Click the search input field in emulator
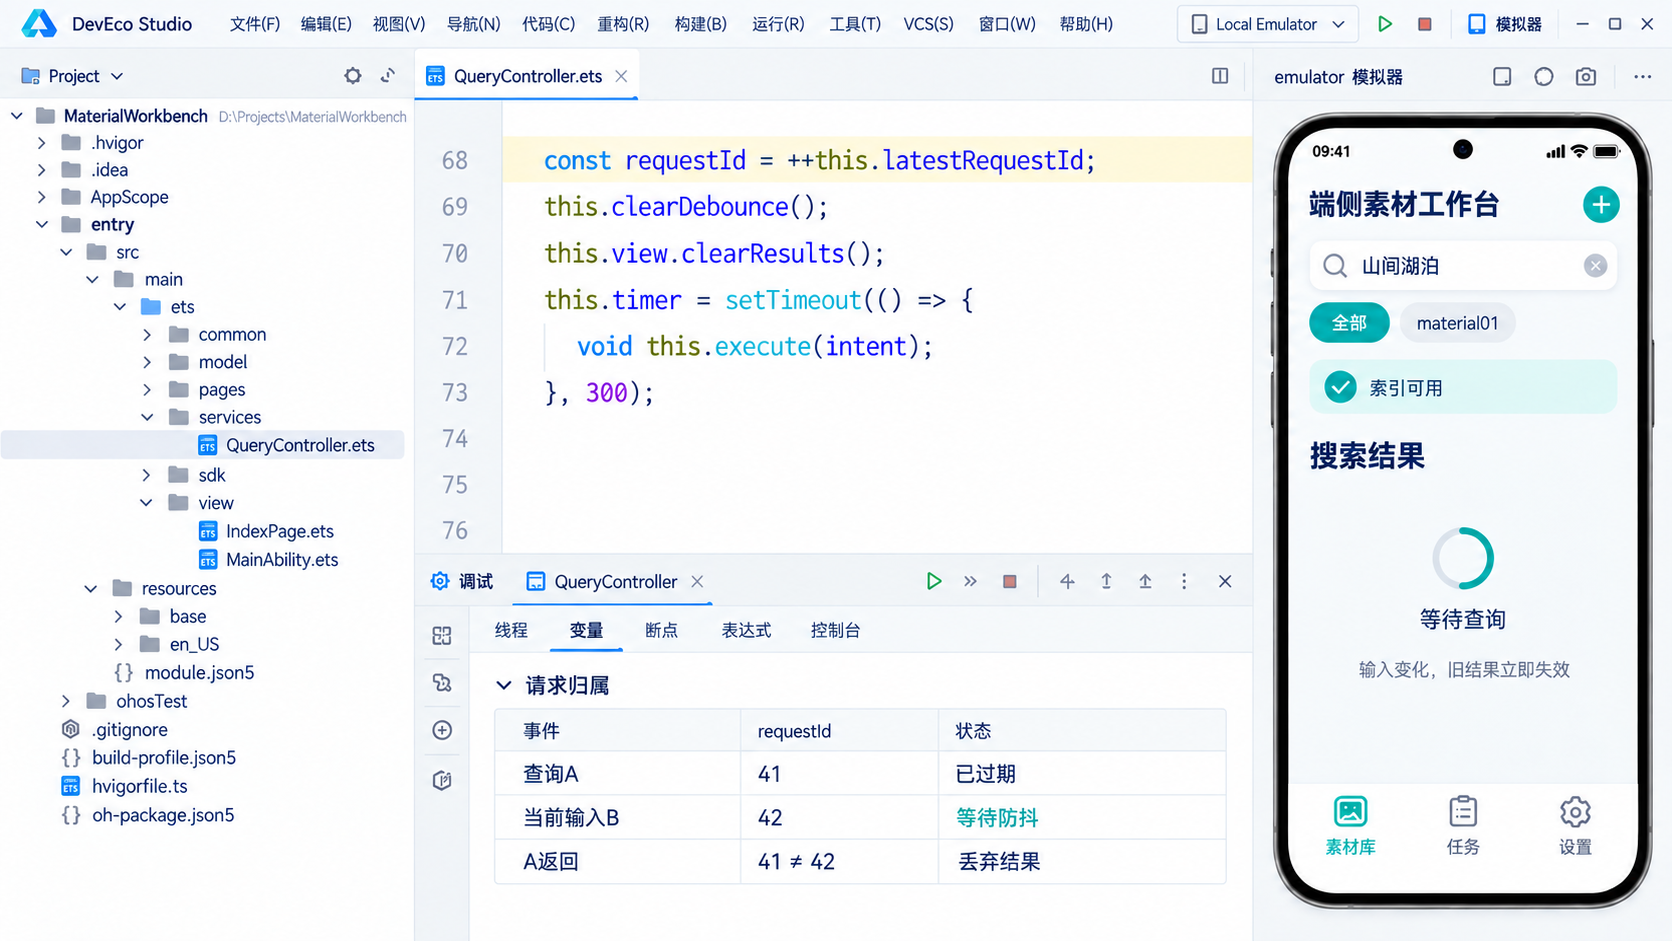1672x941 pixels. coord(1463,265)
